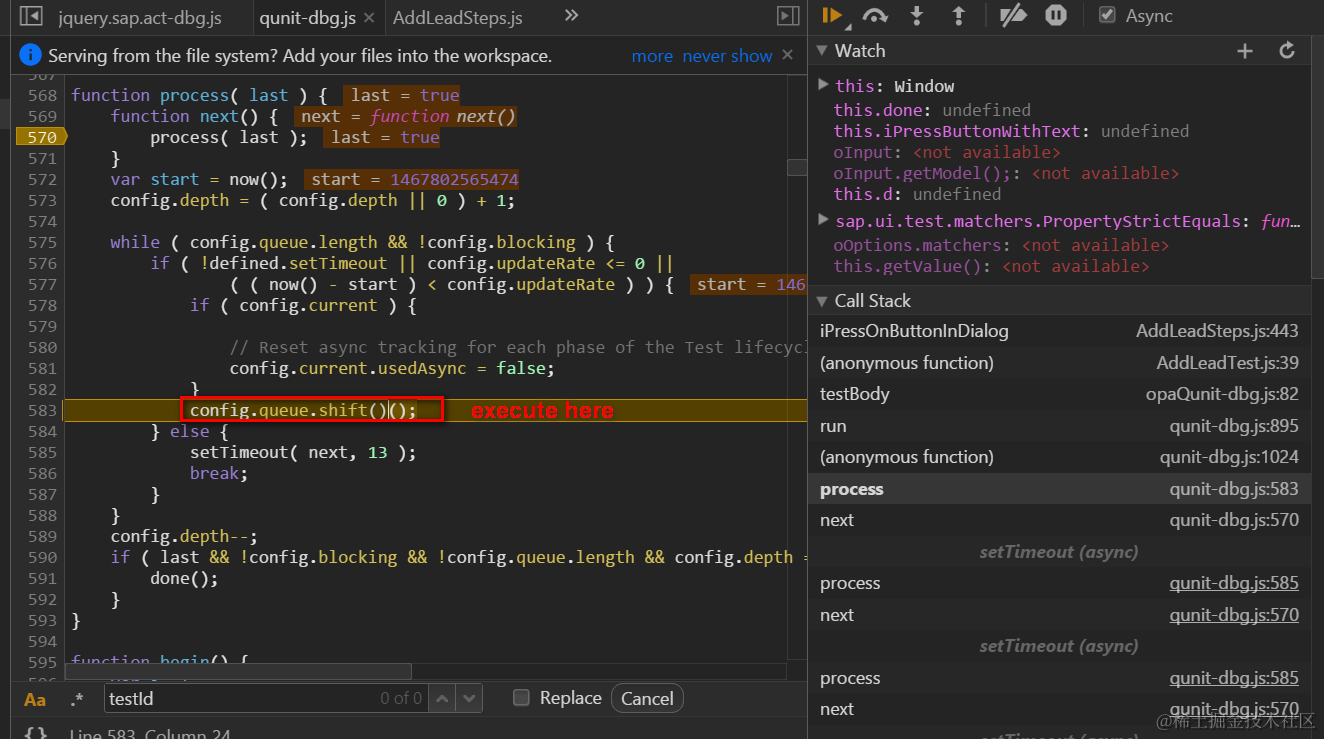Step over next function call

click(x=875, y=15)
